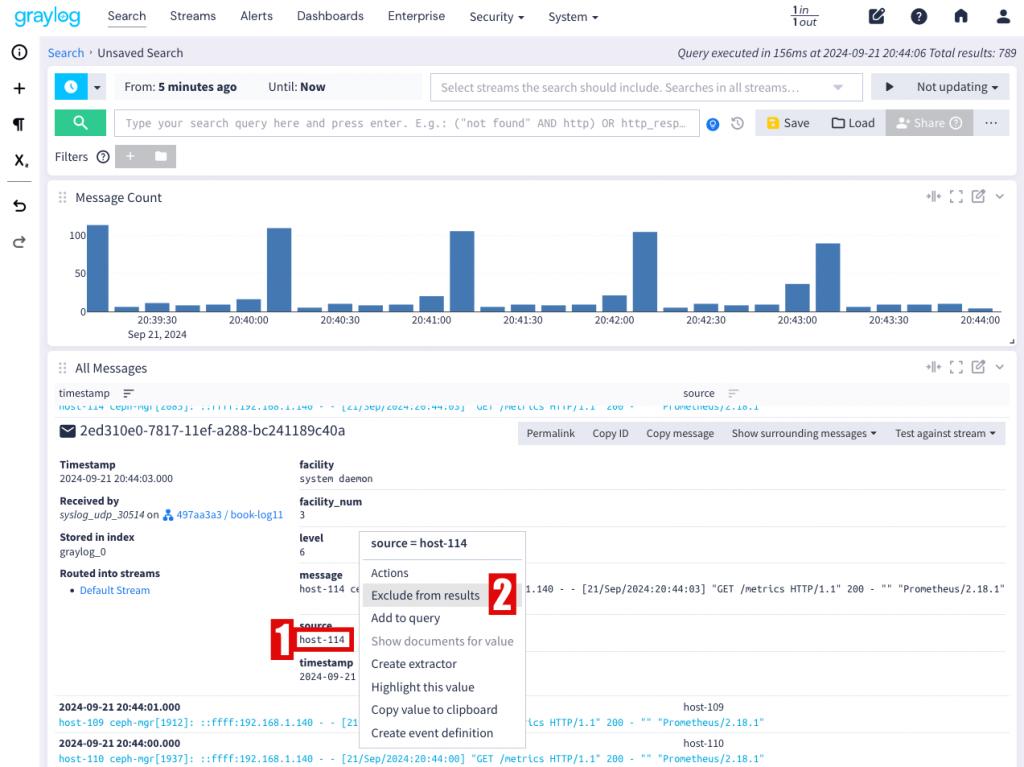This screenshot has height=767, width=1024.
Task: Expand Message Count widget to fullscreen
Action: click(x=956, y=197)
